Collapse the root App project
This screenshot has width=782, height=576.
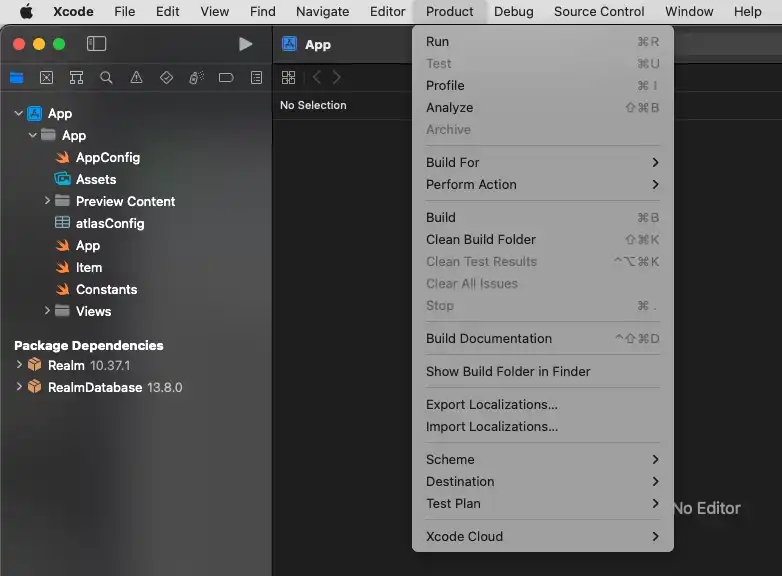pyautogui.click(x=18, y=114)
